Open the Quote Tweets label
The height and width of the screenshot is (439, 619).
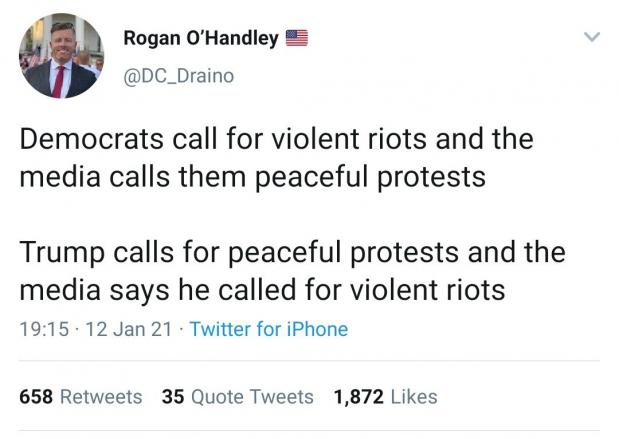point(253,397)
